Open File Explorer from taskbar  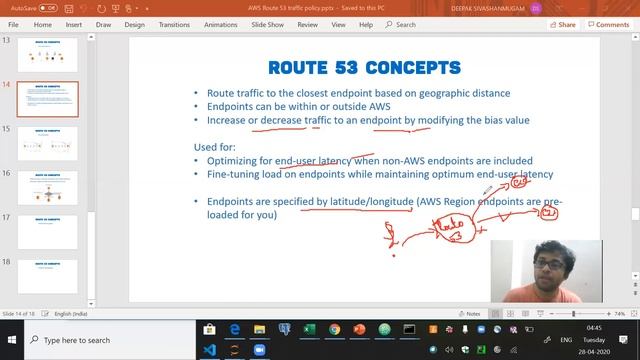[260, 329]
